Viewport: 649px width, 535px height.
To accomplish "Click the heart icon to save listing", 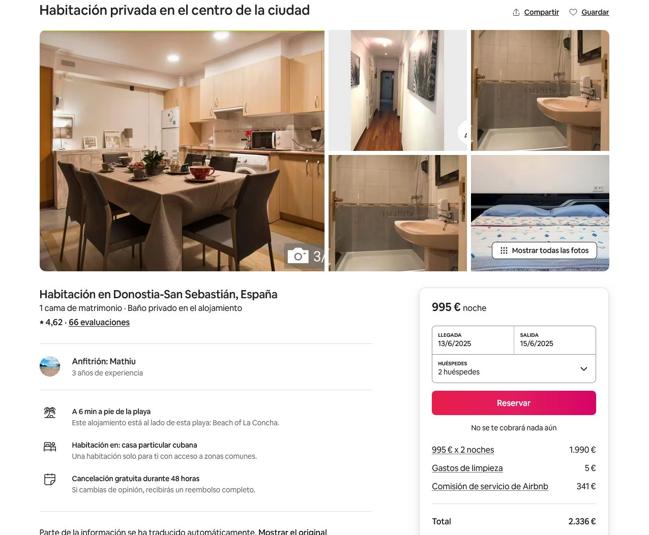I will pos(573,12).
